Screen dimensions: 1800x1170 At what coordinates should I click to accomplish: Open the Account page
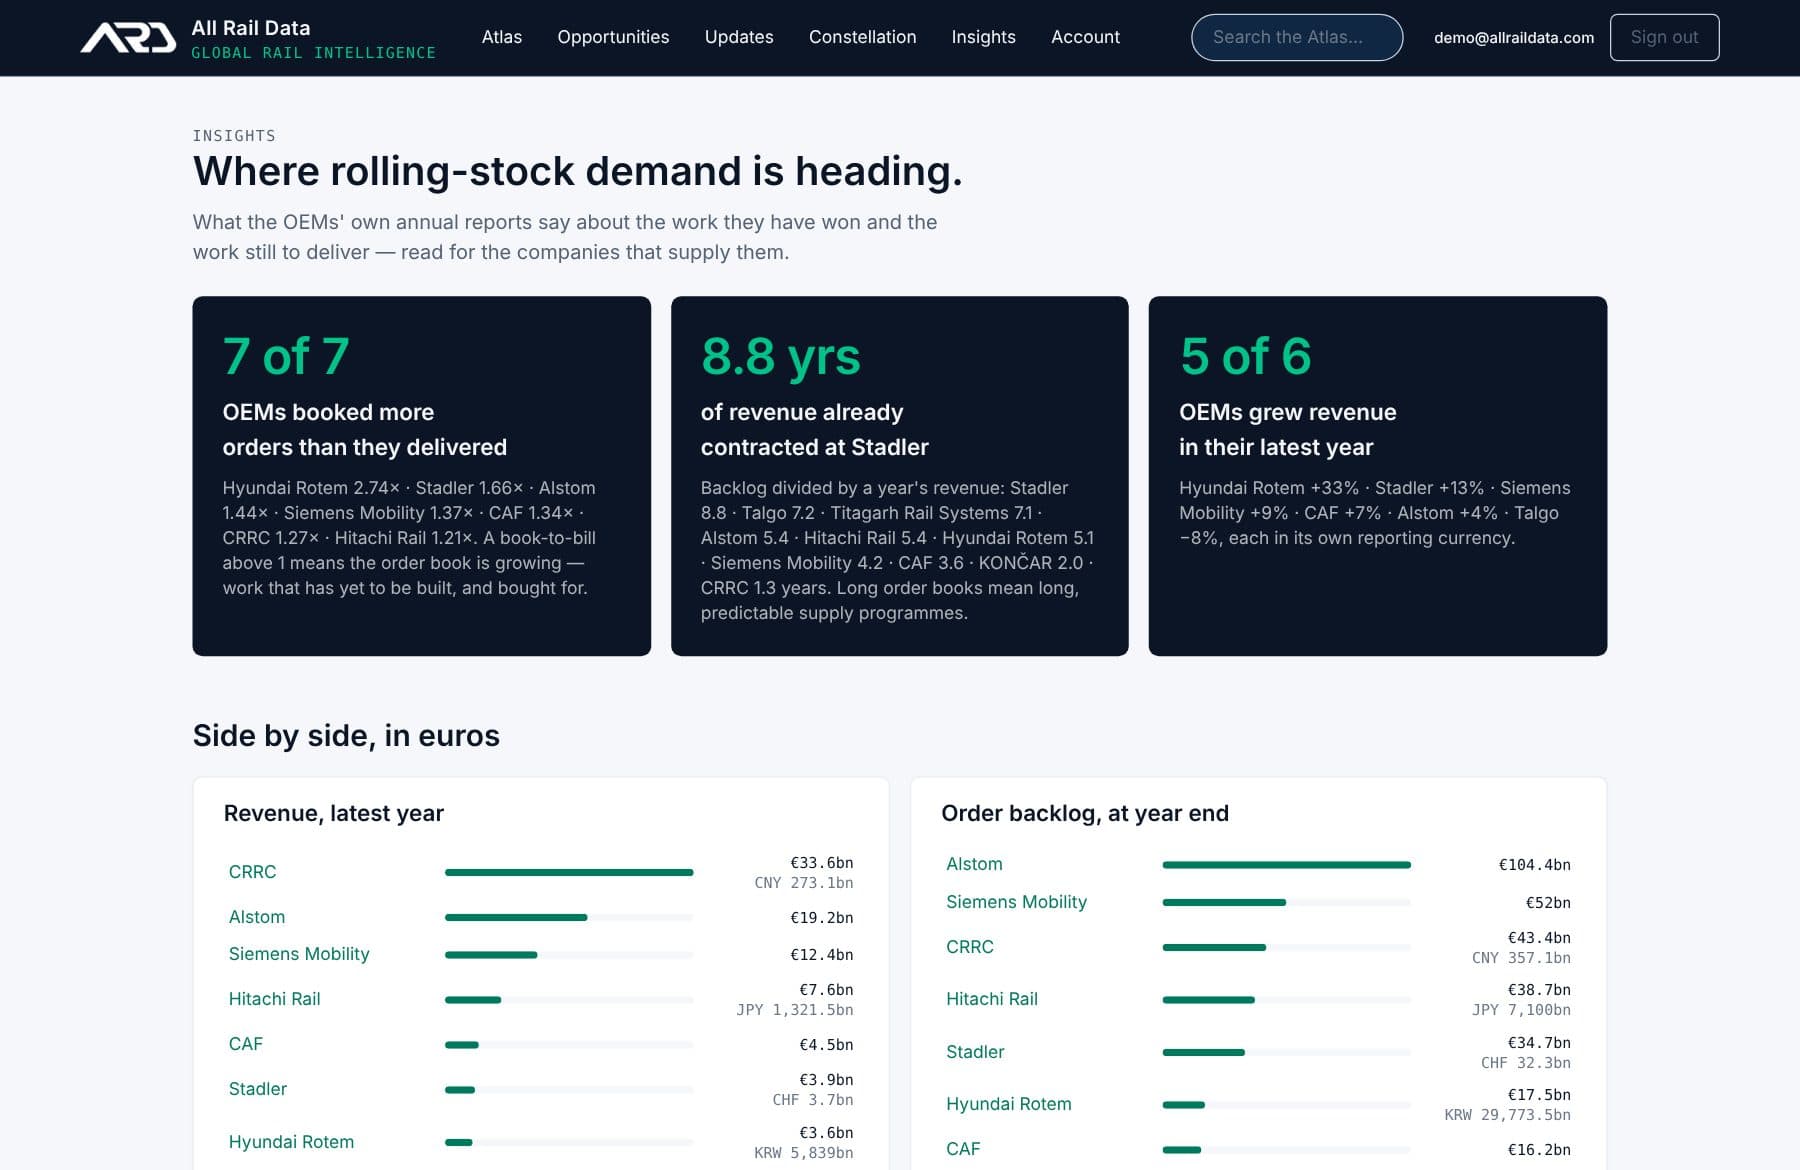[1085, 37]
